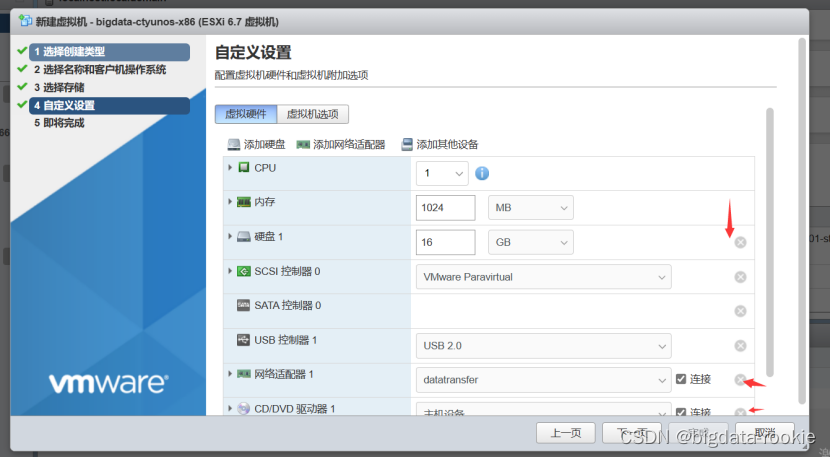Expand the 硬盘 1 row
Screen dimensions: 831x457
click(230, 236)
